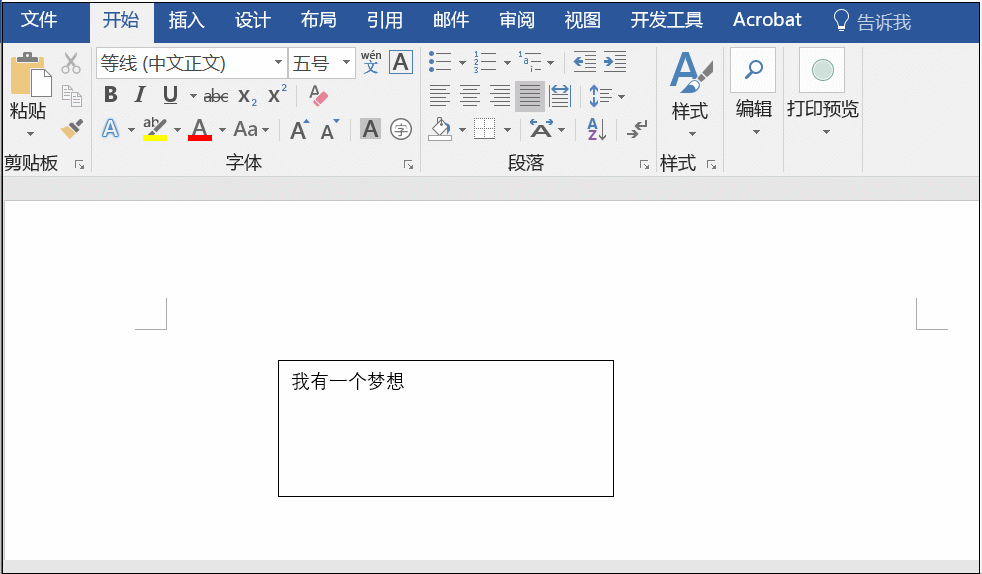Click the numbered list icon

click(x=485, y=62)
